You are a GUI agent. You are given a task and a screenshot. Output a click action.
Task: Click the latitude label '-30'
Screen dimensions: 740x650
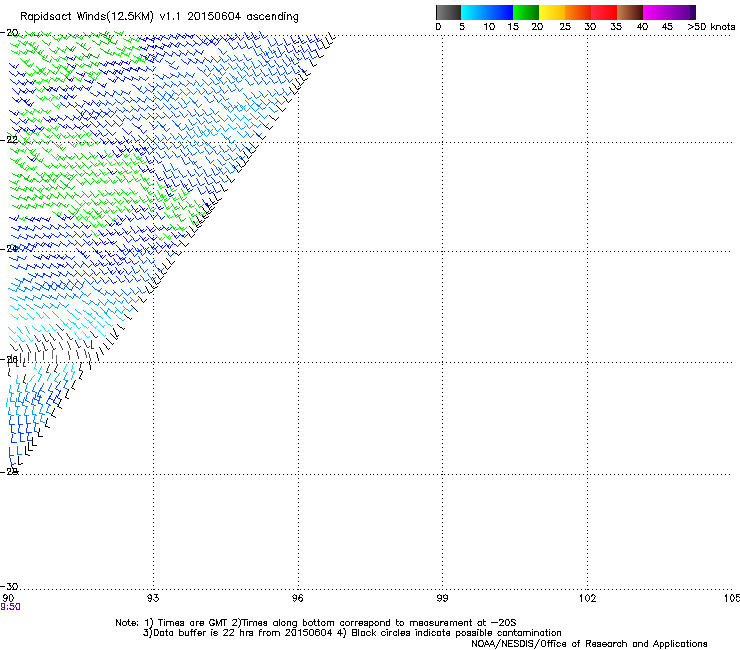click(x=9, y=586)
